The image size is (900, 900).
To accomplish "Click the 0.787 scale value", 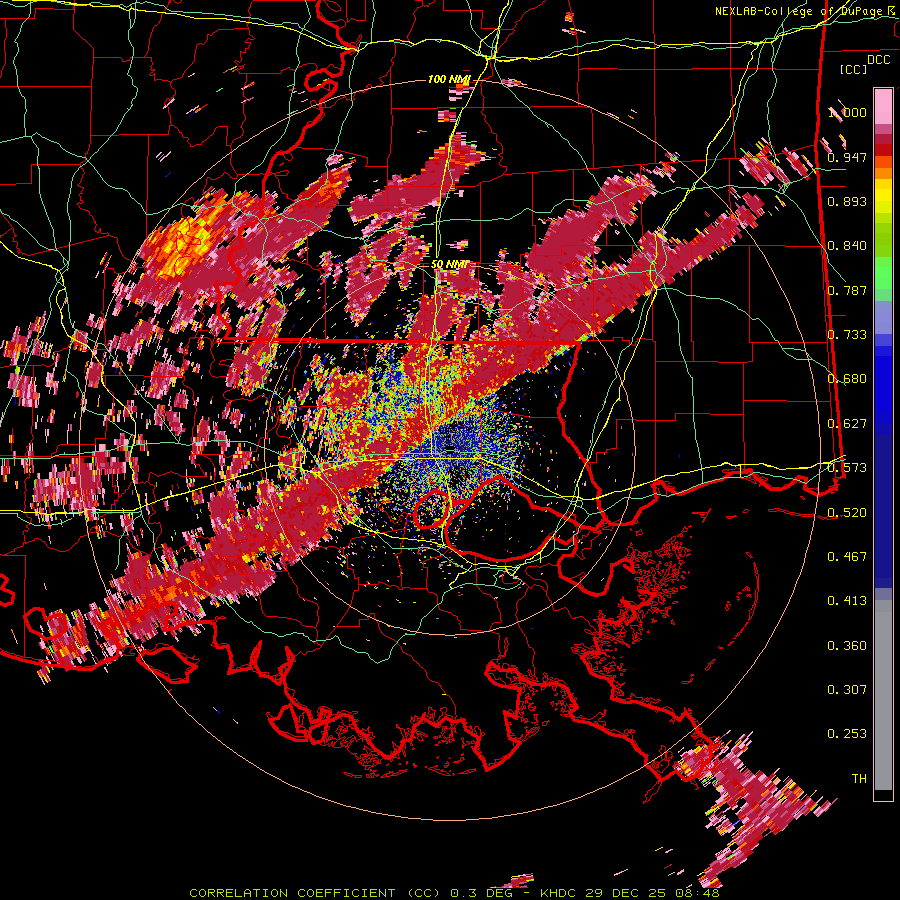I will click(x=847, y=290).
